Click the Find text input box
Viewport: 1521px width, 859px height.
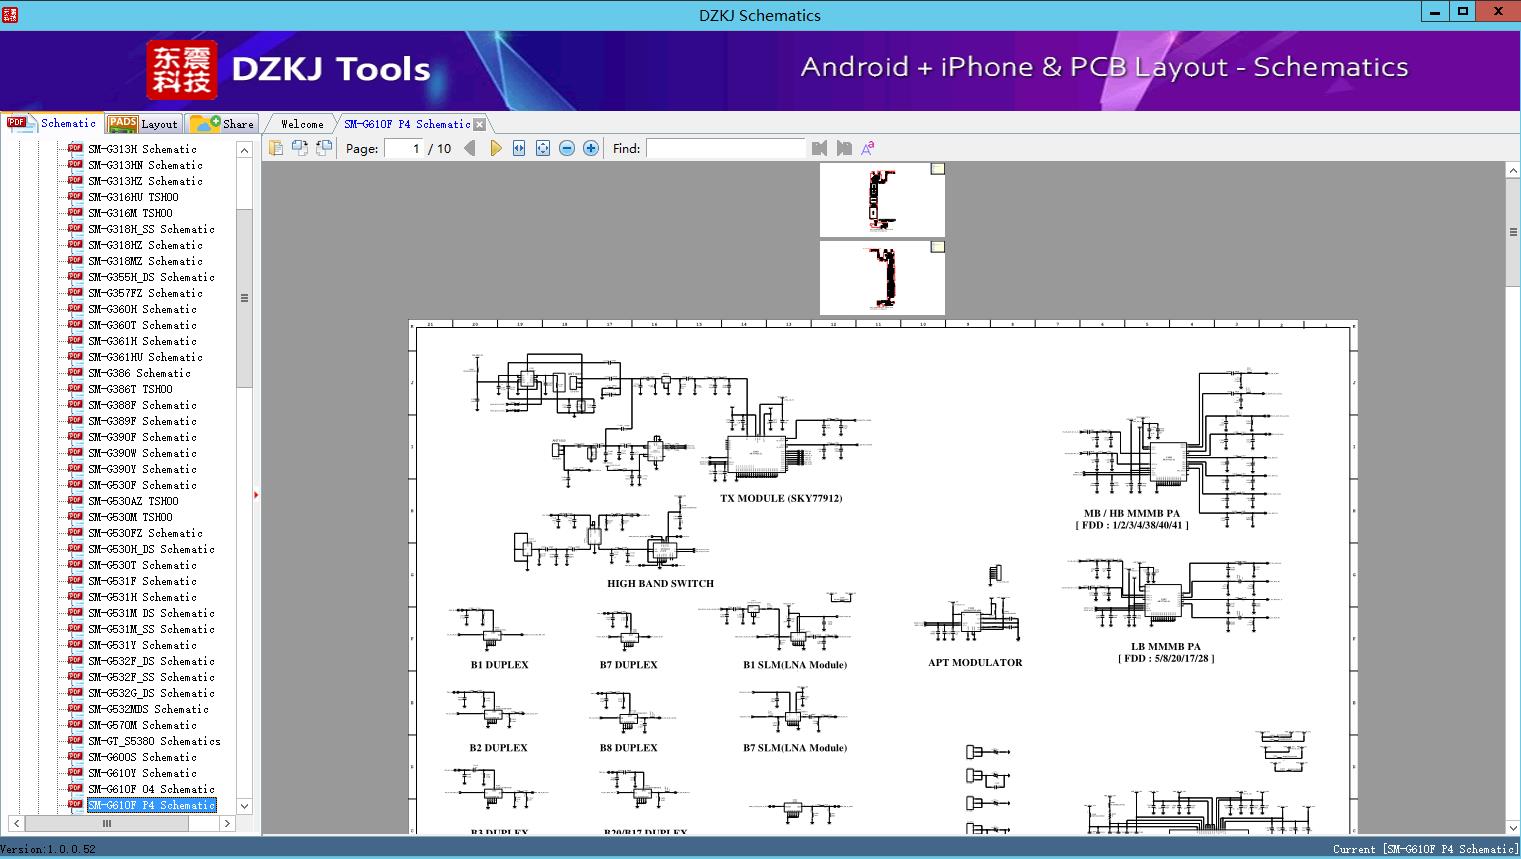tap(726, 148)
